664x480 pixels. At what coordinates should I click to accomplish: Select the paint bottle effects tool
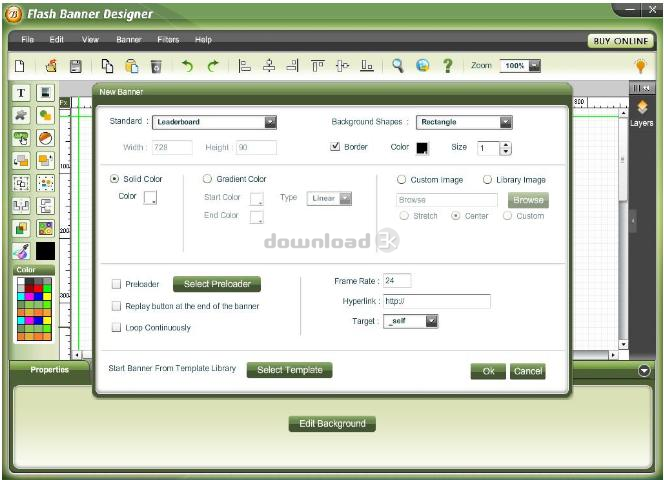(x=21, y=252)
